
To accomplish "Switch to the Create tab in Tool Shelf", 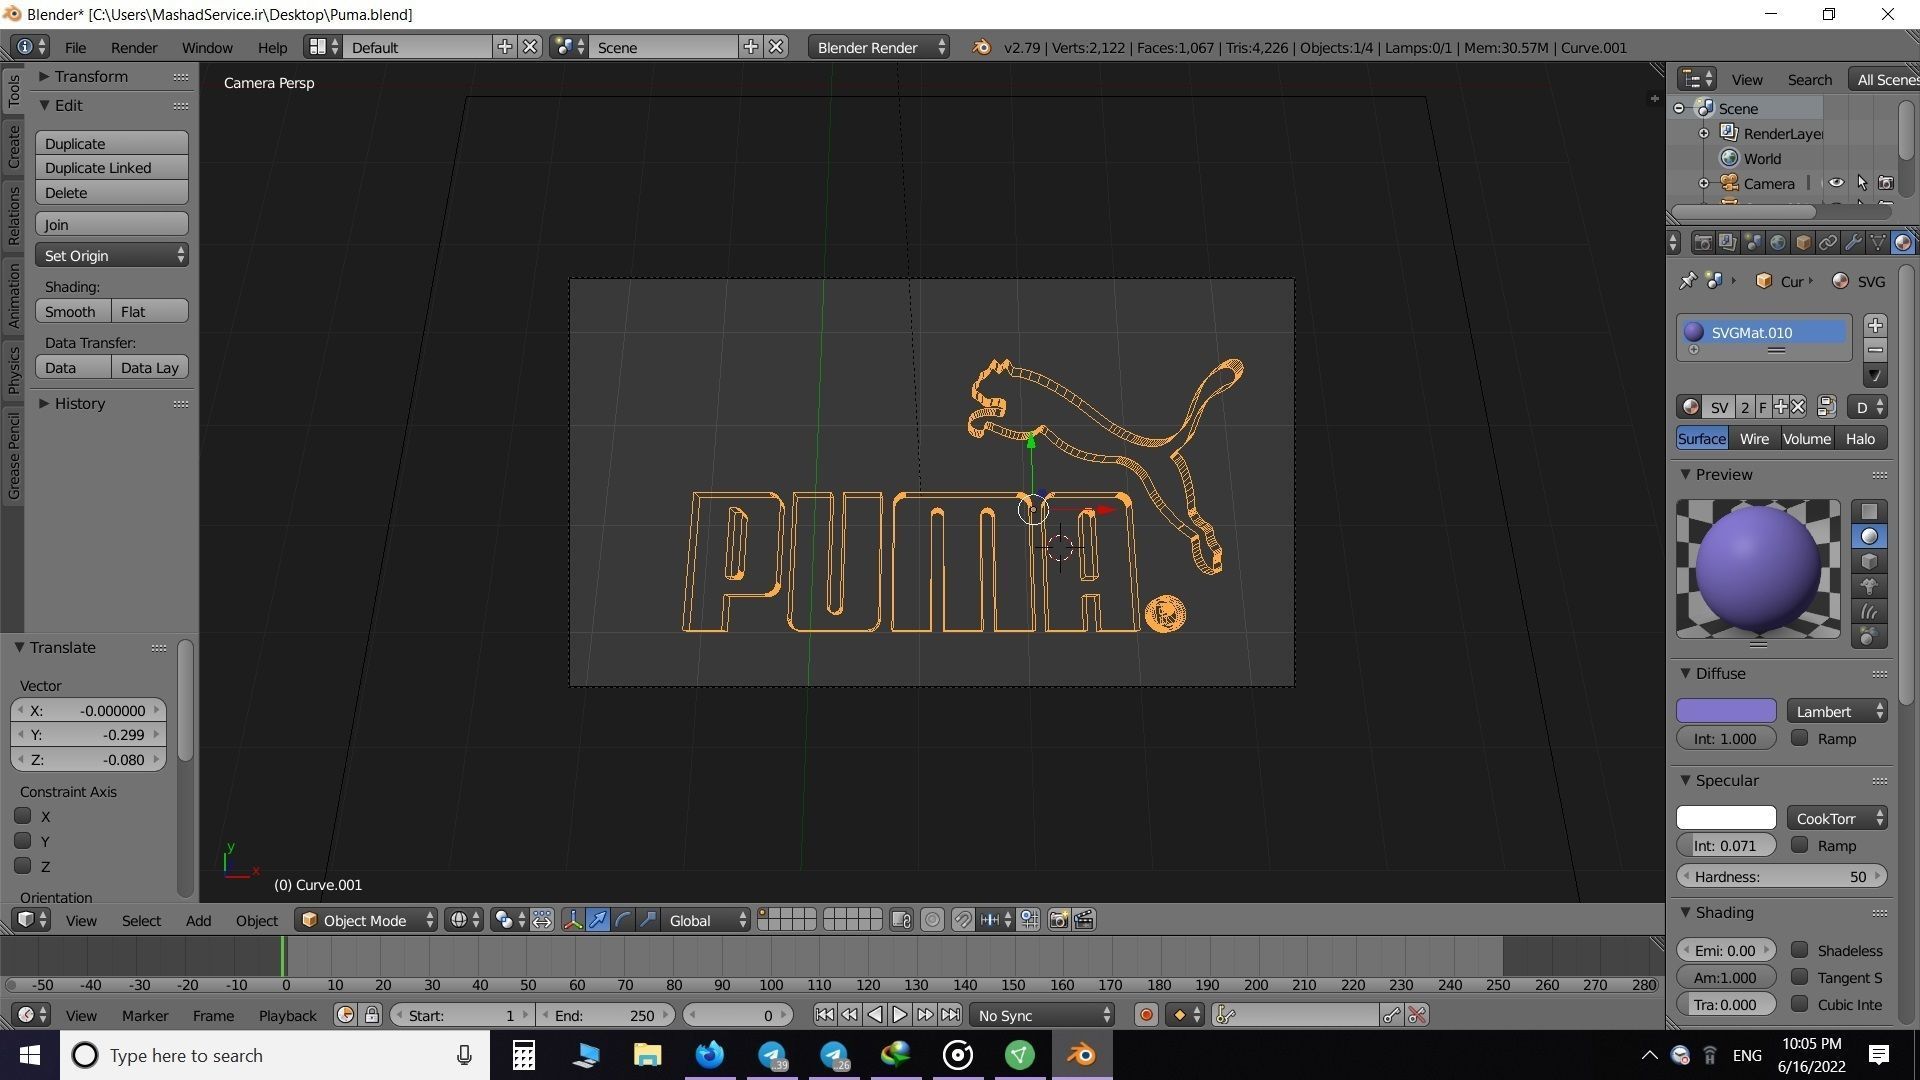I will pyautogui.click(x=14, y=143).
